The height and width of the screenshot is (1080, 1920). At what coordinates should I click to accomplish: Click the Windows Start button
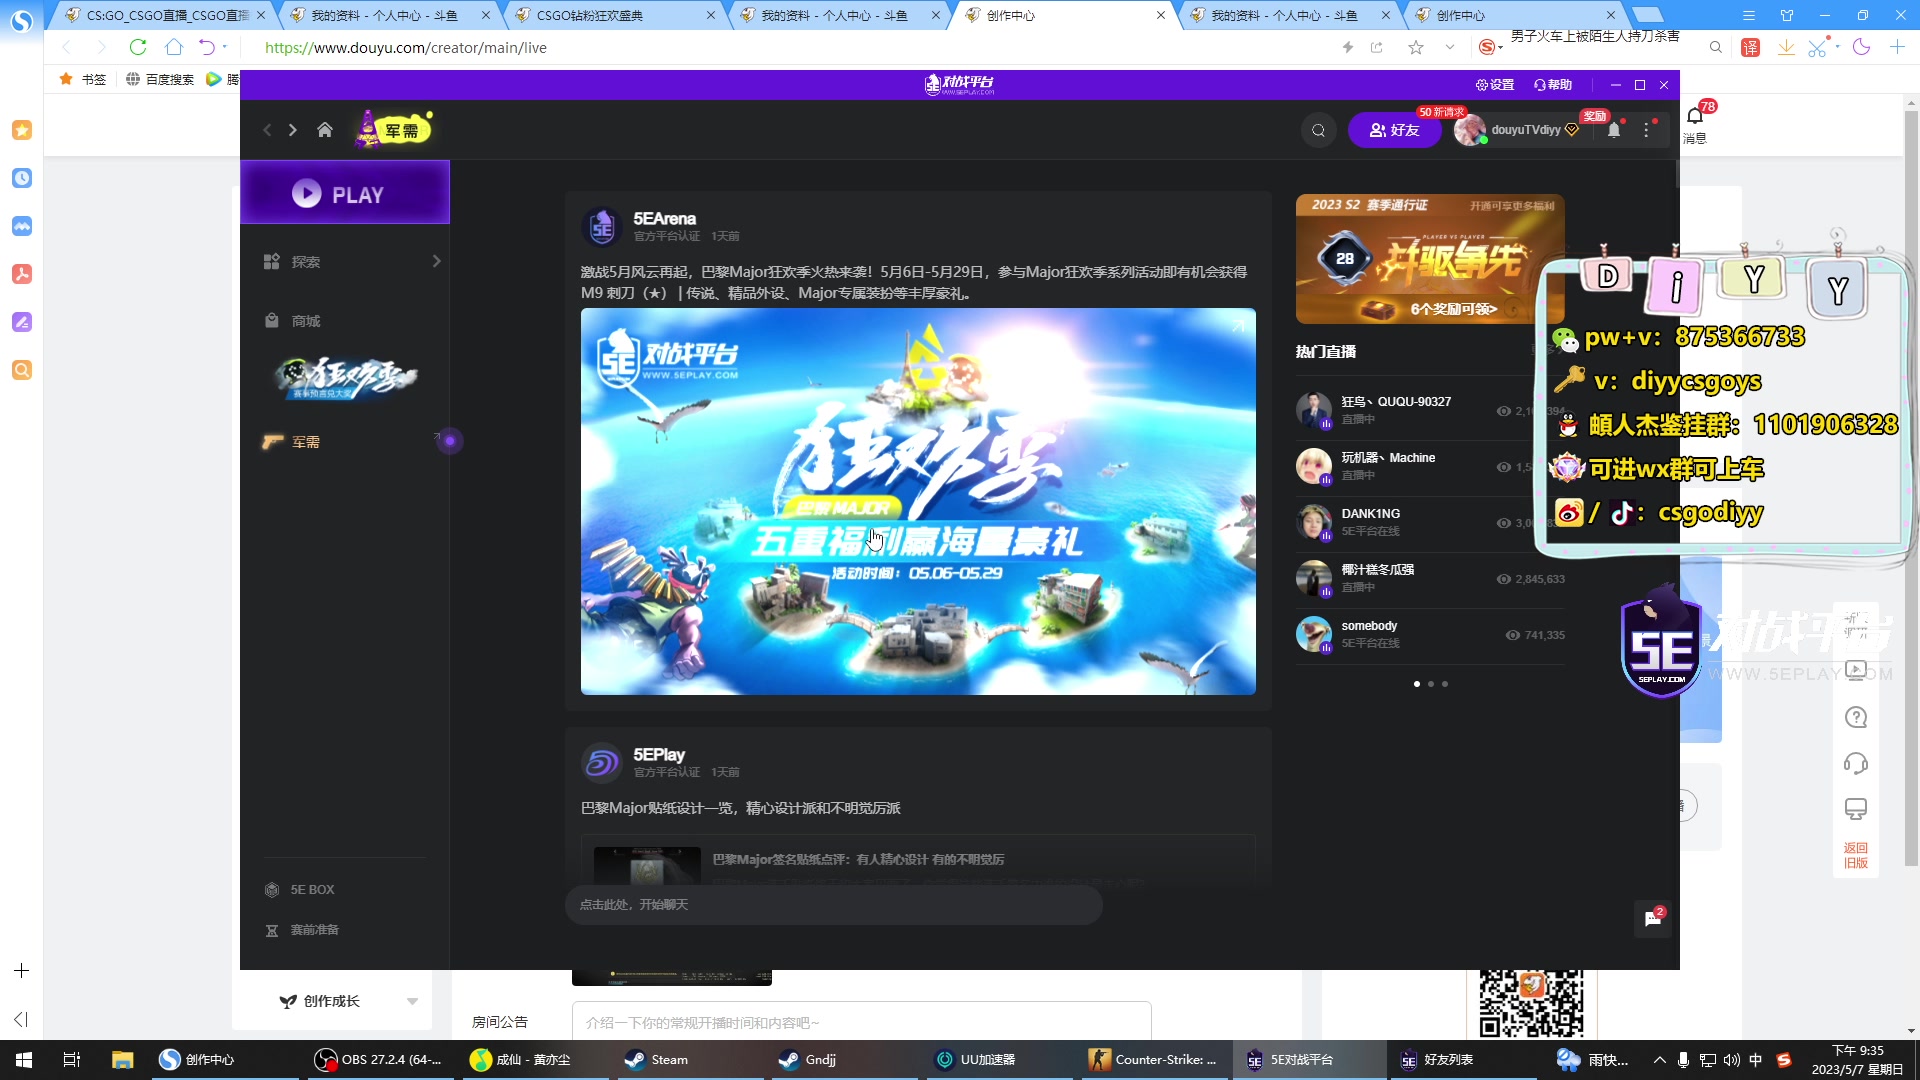(24, 1060)
